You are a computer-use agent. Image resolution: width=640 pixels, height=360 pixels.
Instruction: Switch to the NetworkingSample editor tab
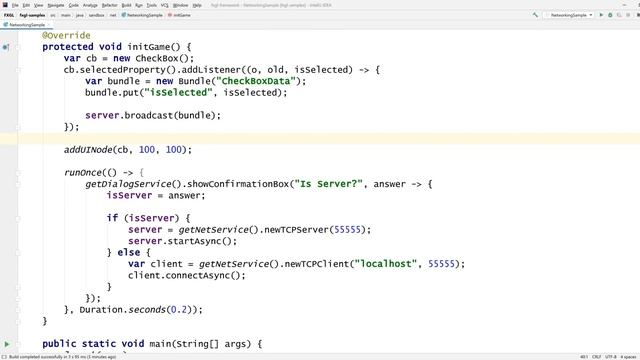[27, 25]
